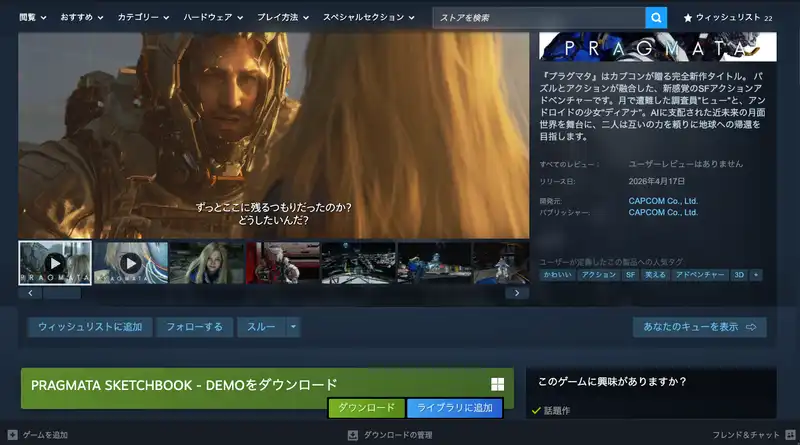Click the green ダウンロード demo button
The width and height of the screenshot is (800, 445).
point(366,408)
